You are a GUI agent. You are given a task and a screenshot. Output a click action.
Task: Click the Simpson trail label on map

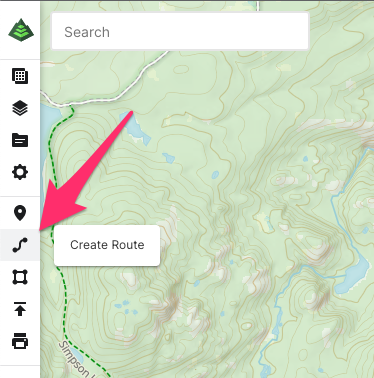pyautogui.click(x=74, y=359)
